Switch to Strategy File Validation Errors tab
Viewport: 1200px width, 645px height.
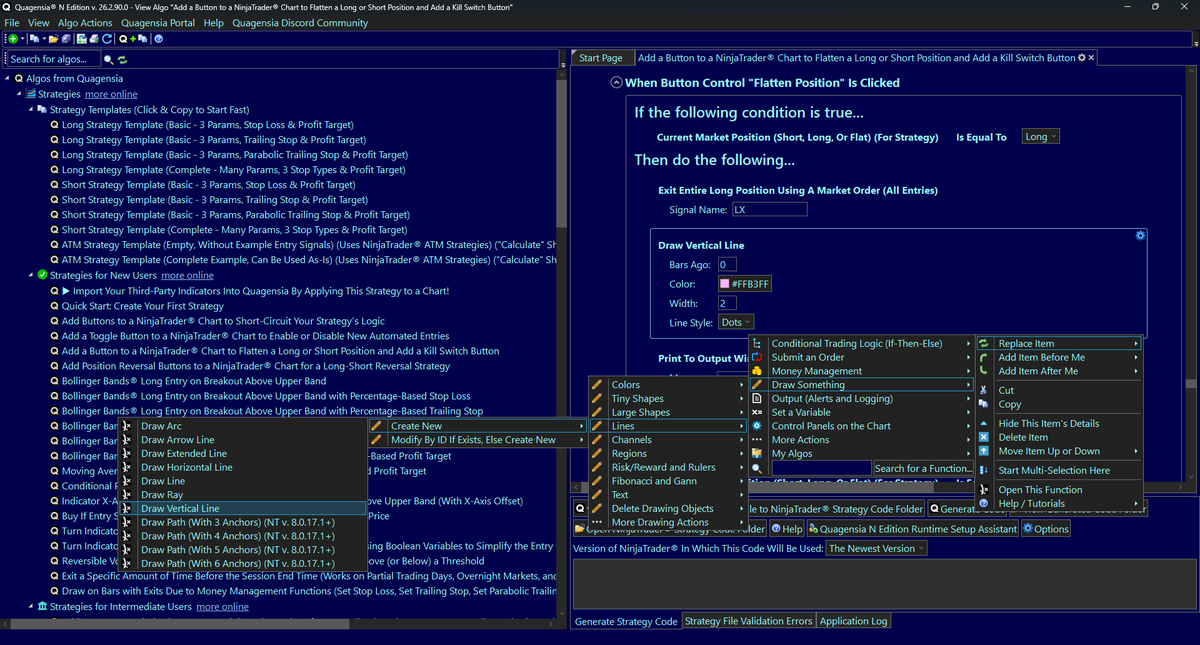click(749, 621)
